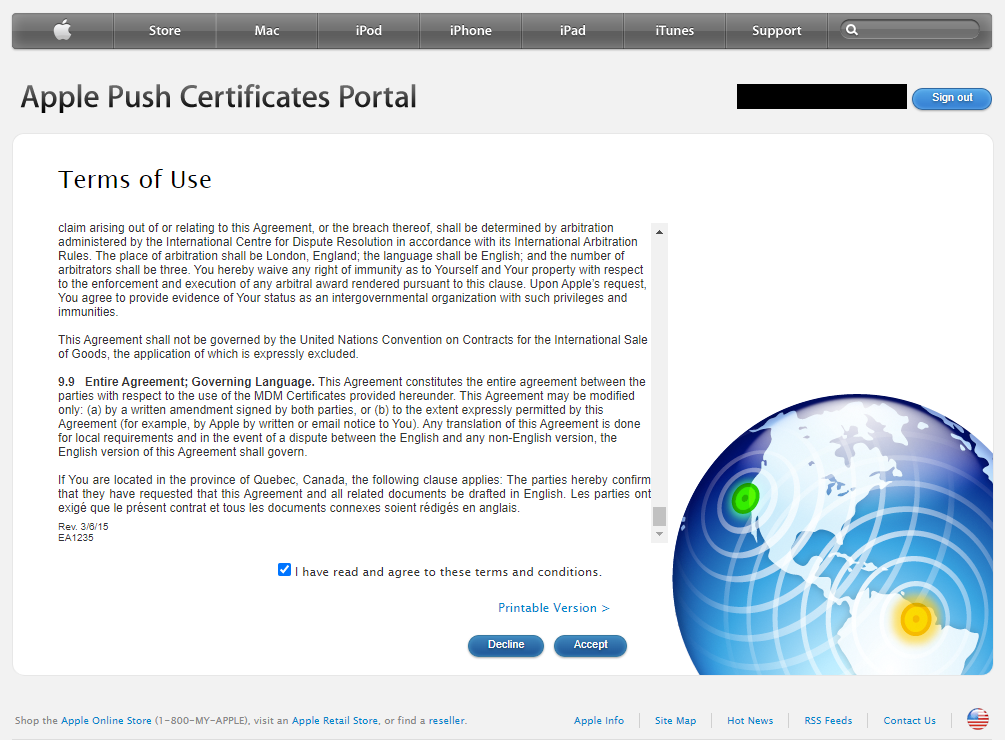Click the 'Terms of Use' heading
The height and width of the screenshot is (740, 1005).
tap(135, 179)
